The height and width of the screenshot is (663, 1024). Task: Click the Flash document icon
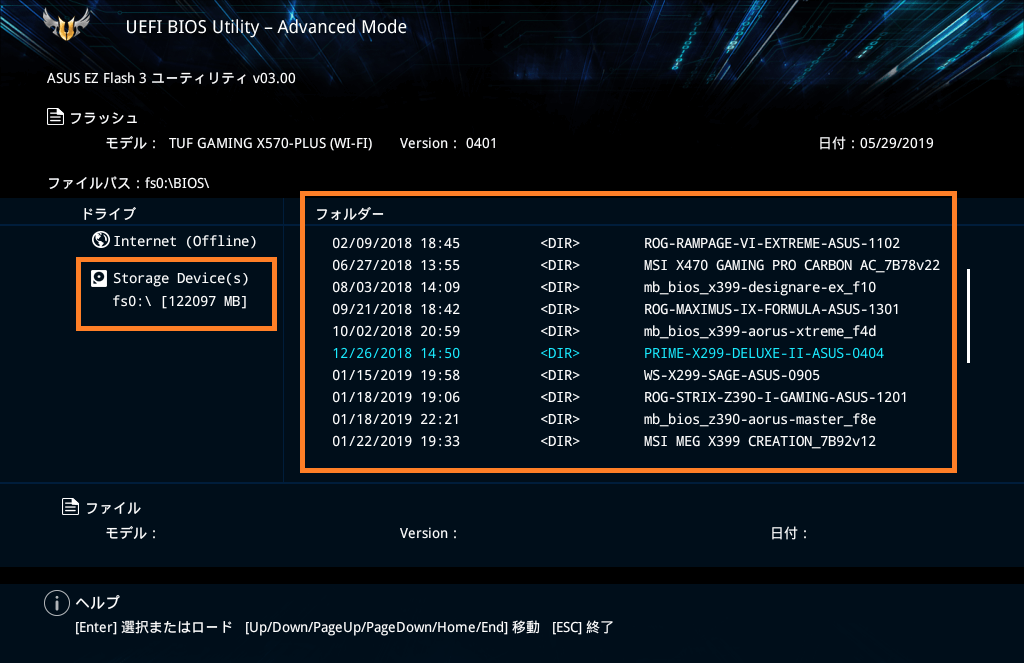[56, 117]
